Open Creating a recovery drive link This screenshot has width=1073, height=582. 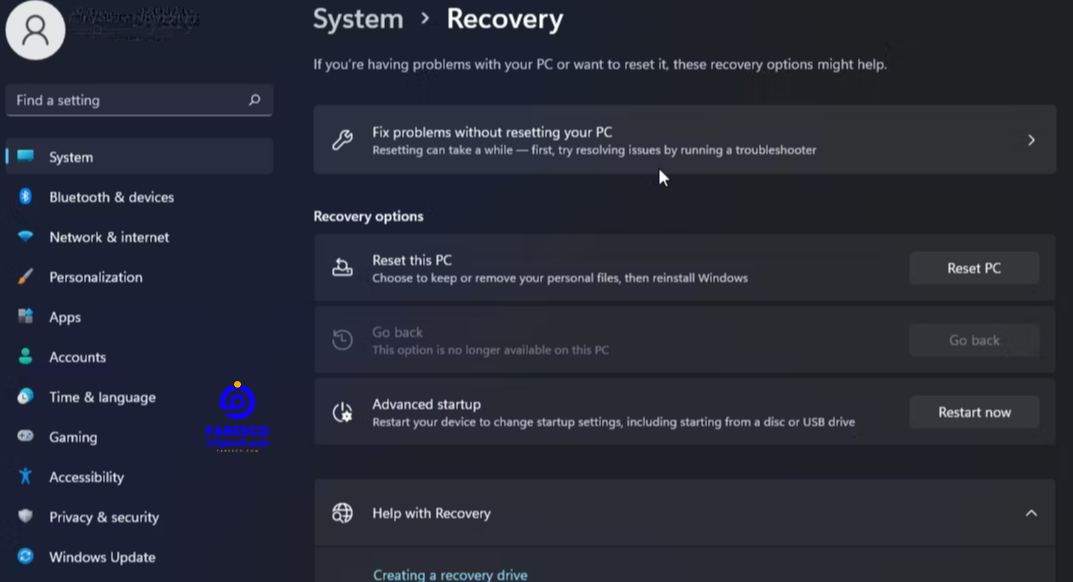[450, 574]
